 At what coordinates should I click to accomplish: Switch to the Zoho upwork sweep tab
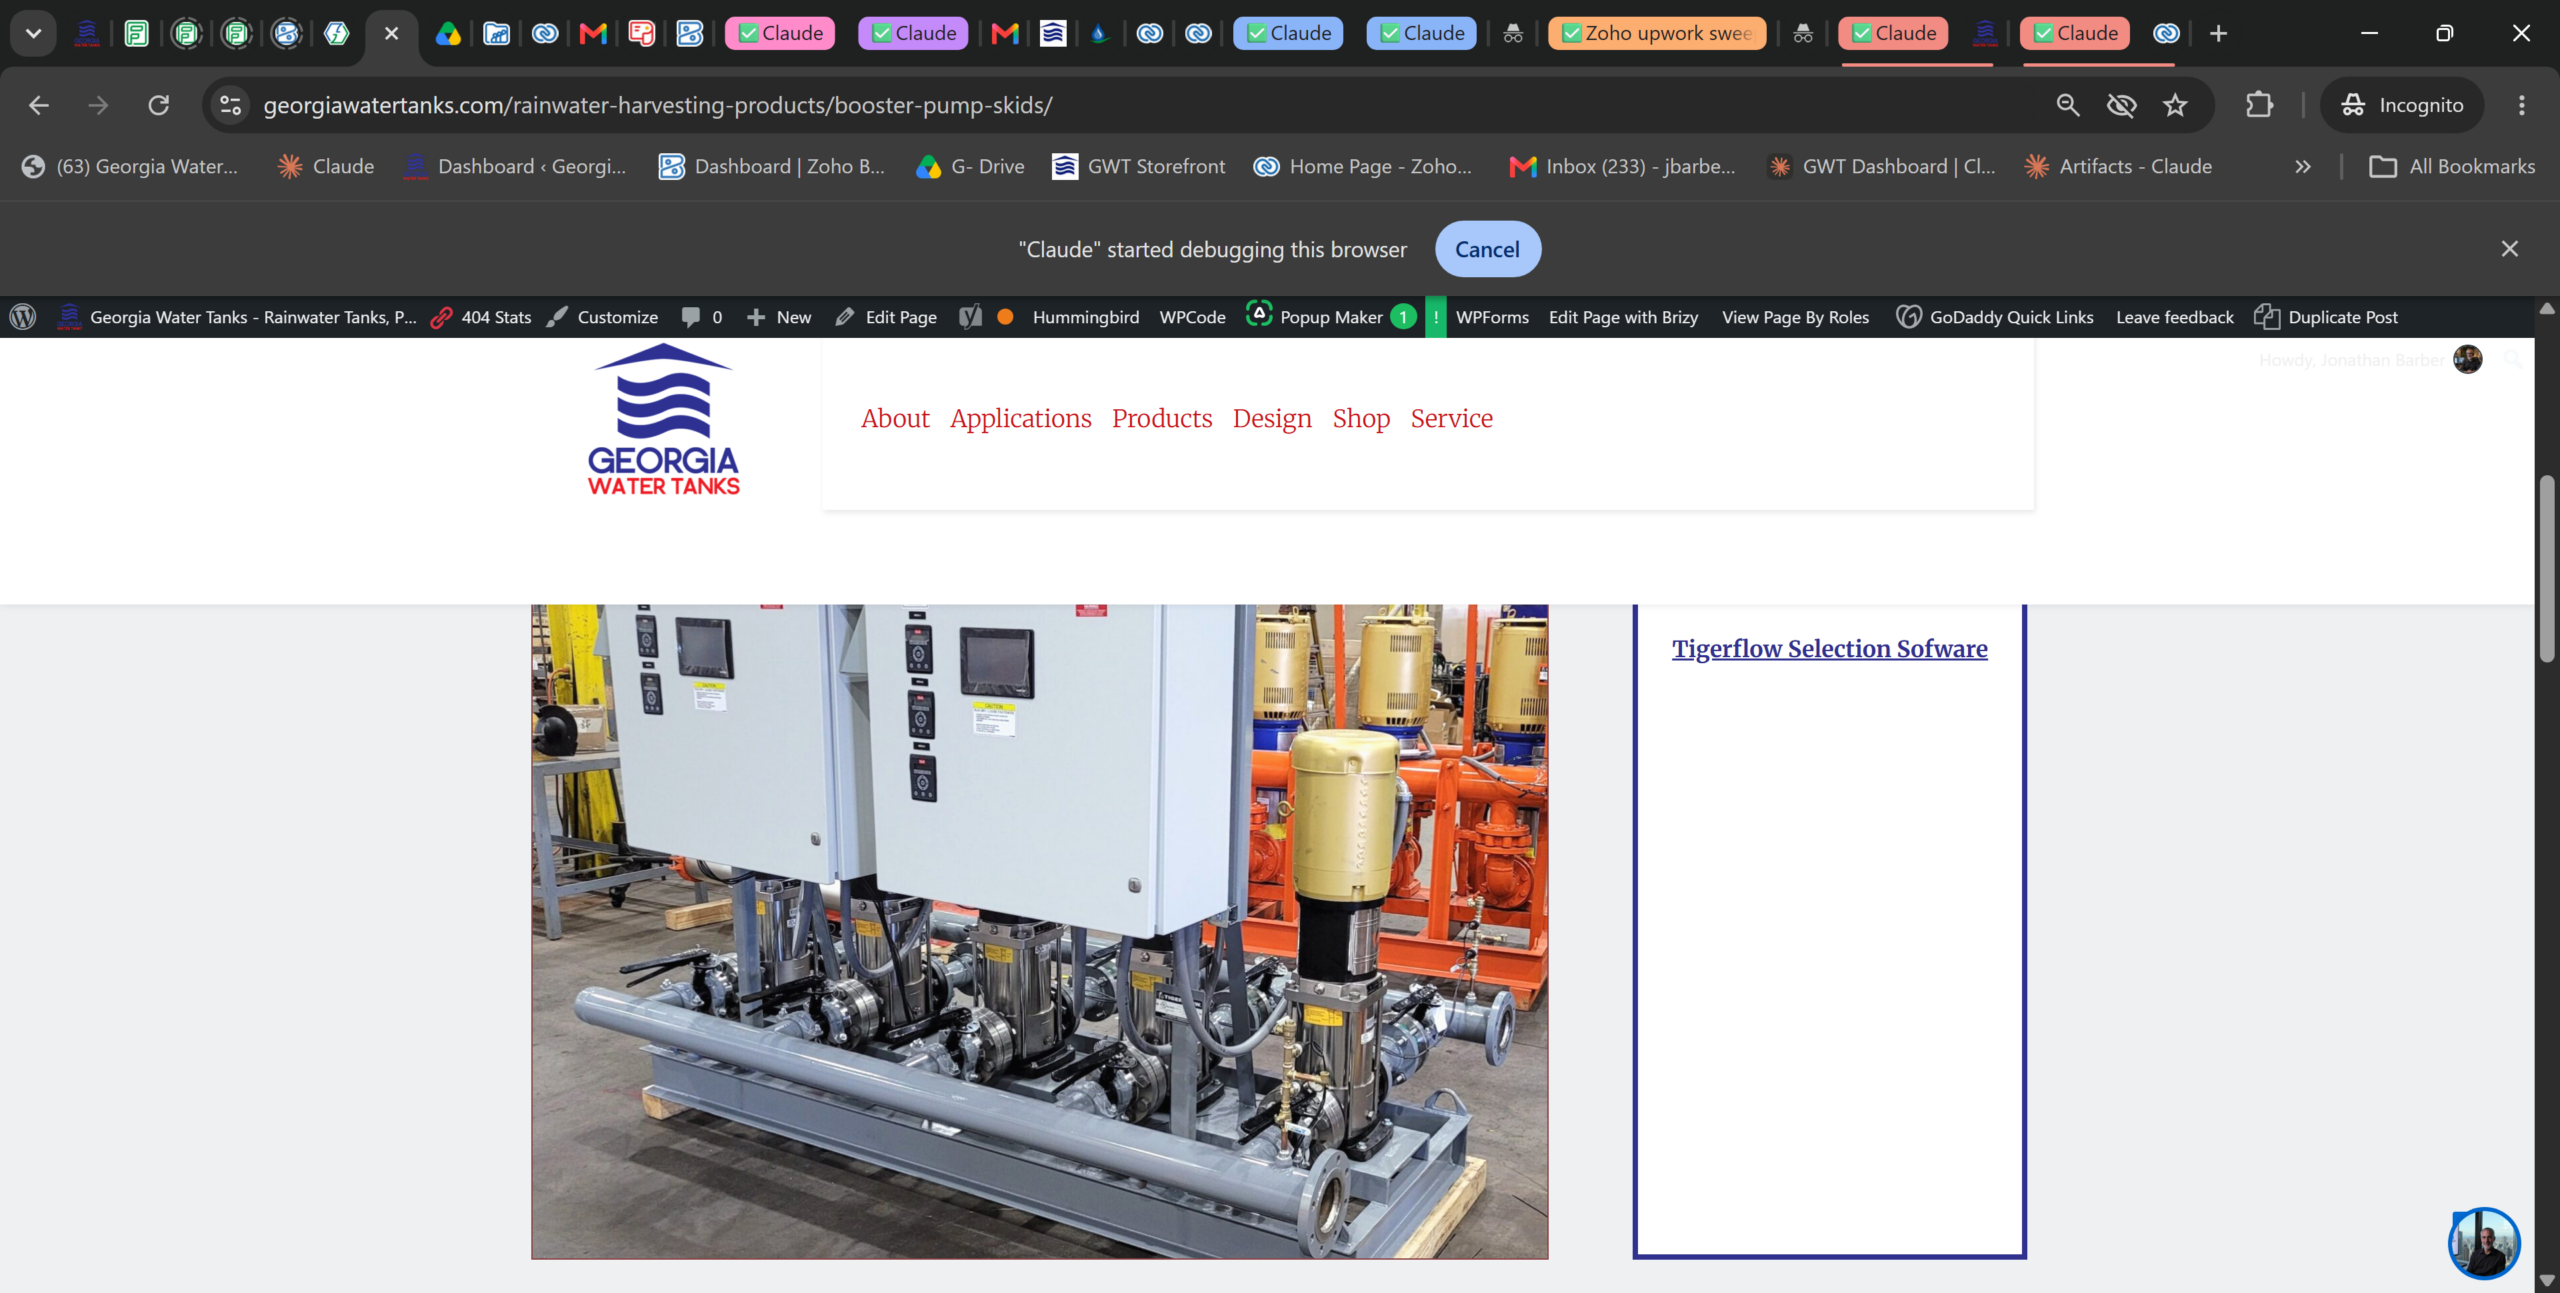tap(1658, 33)
